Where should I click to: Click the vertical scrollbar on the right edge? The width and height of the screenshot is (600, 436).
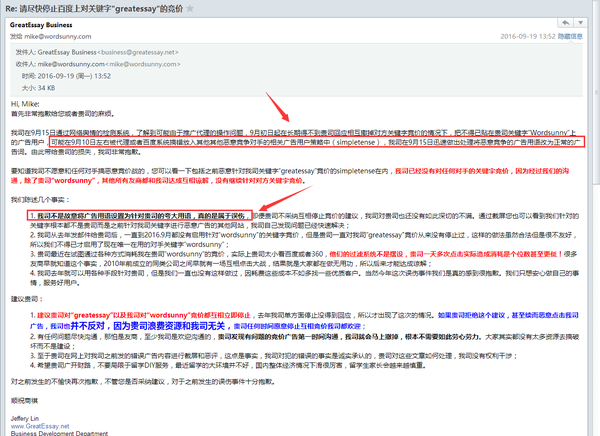[596, 92]
